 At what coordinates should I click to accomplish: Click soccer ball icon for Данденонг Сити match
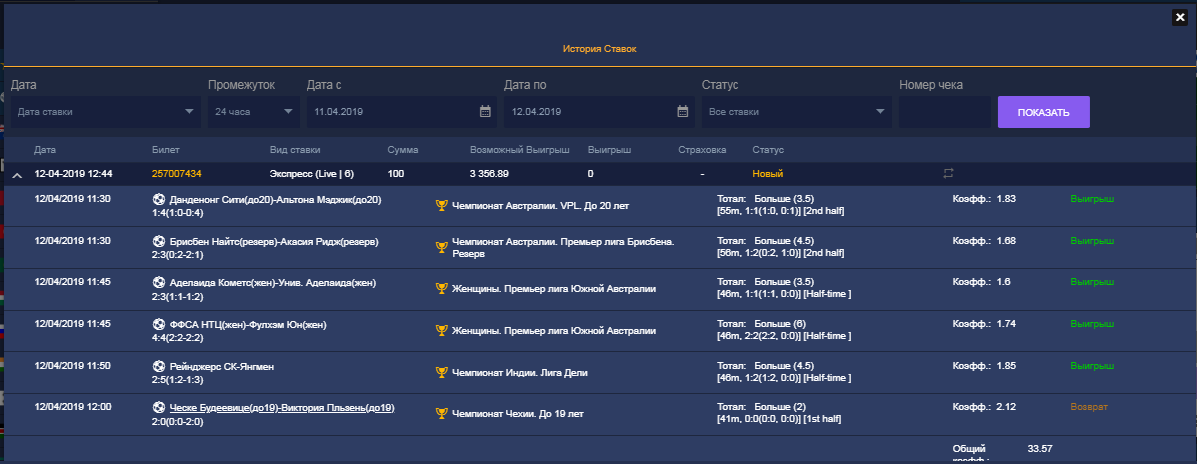159,200
